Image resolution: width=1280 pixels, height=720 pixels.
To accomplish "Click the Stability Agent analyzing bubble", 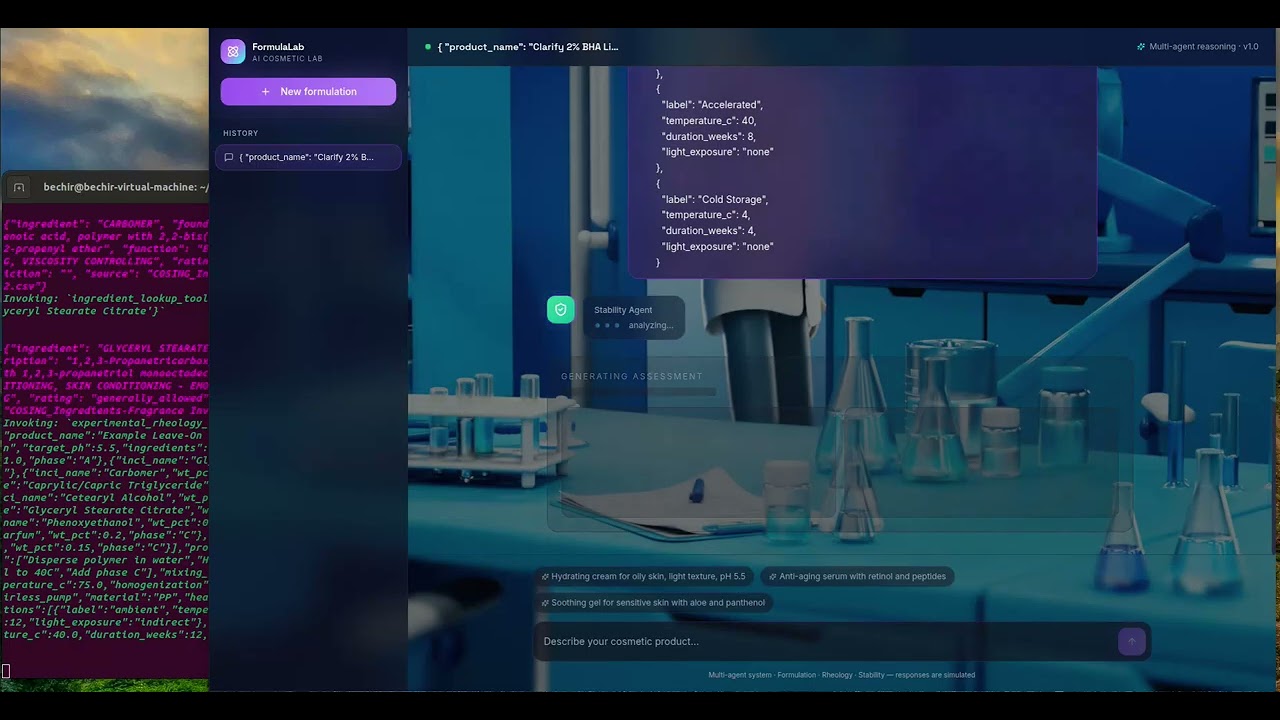I will (634, 318).
